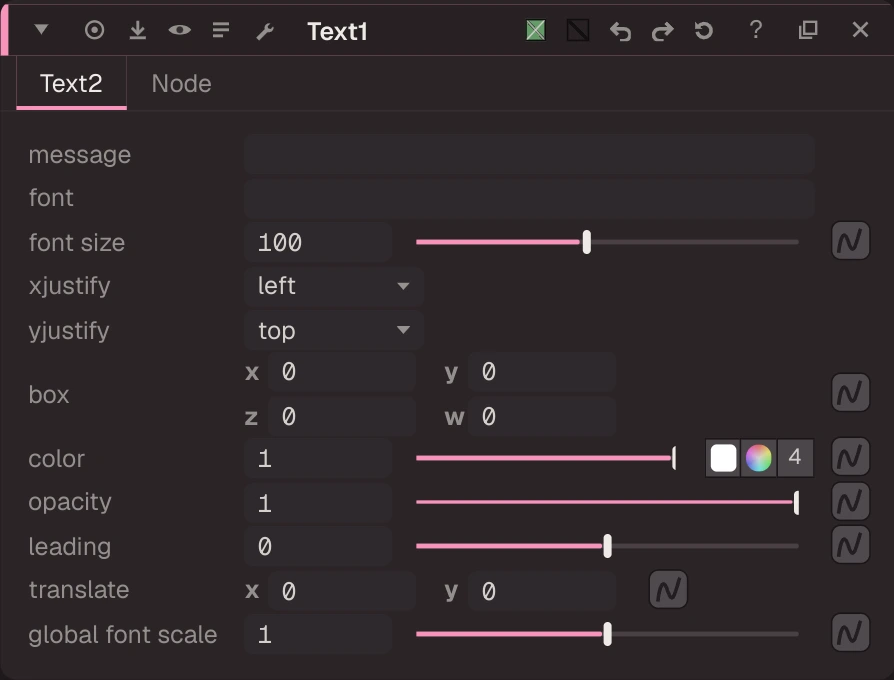The width and height of the screenshot is (894, 680).
Task: Click the white color swatch
Action: point(723,458)
